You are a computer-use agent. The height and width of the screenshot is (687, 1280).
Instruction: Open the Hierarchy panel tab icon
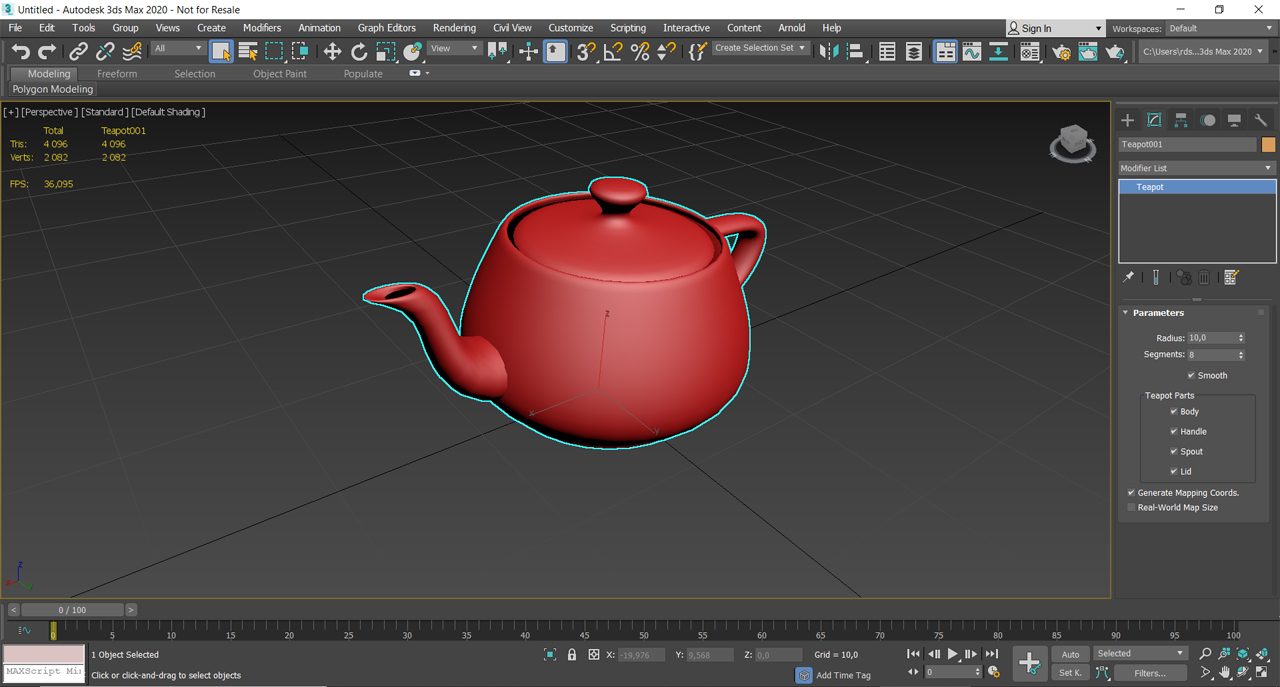tap(1181, 120)
